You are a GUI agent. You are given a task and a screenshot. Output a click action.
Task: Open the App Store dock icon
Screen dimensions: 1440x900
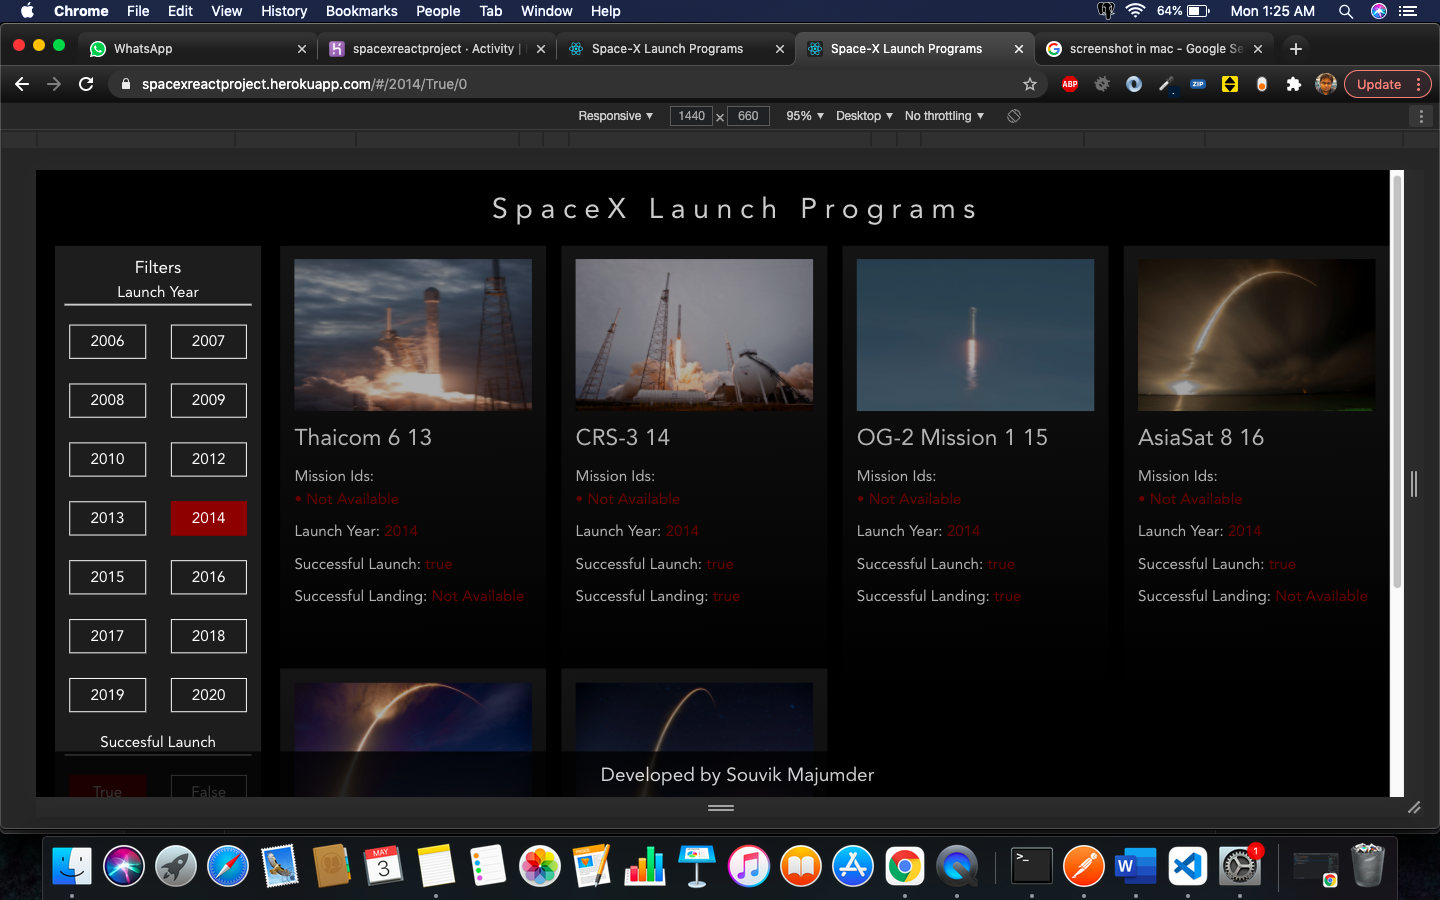pyautogui.click(x=853, y=866)
